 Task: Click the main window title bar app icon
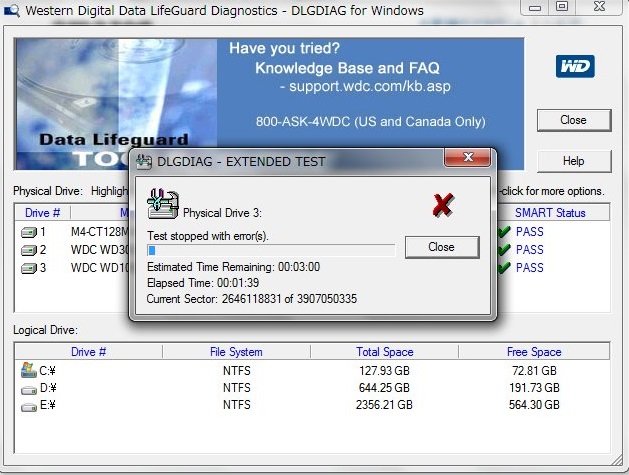pos(11,10)
